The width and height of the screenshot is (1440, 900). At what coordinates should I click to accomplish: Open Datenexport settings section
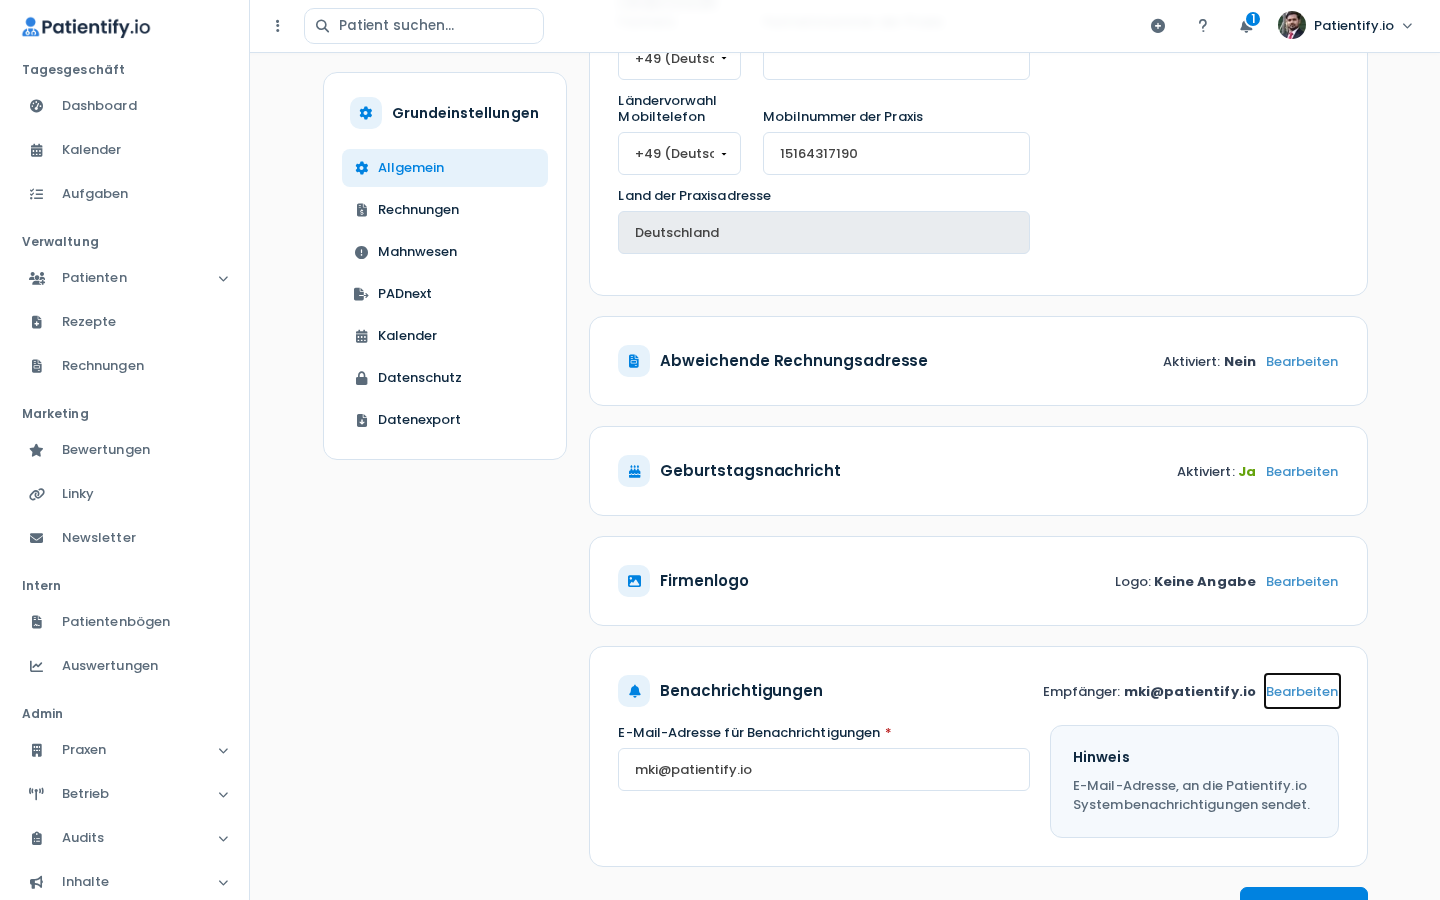click(x=445, y=420)
